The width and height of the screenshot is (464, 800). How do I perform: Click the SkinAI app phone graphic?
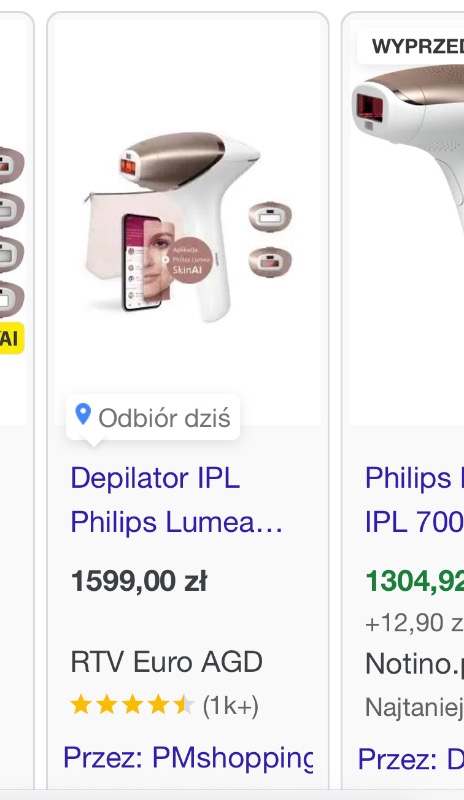(x=142, y=263)
